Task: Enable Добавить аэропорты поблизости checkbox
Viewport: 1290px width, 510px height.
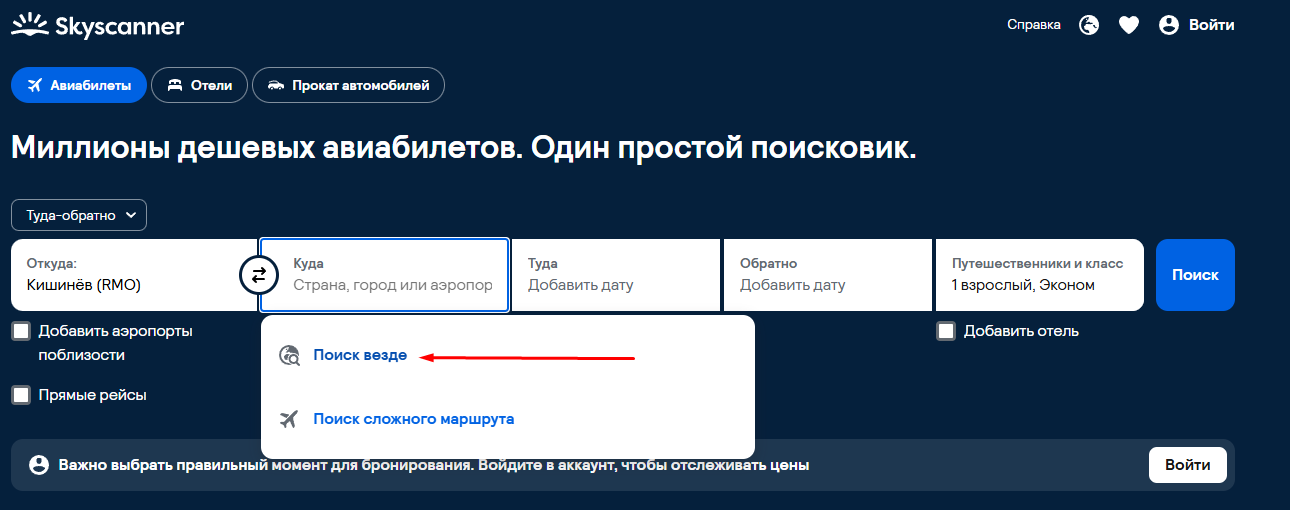Action: tap(21, 331)
